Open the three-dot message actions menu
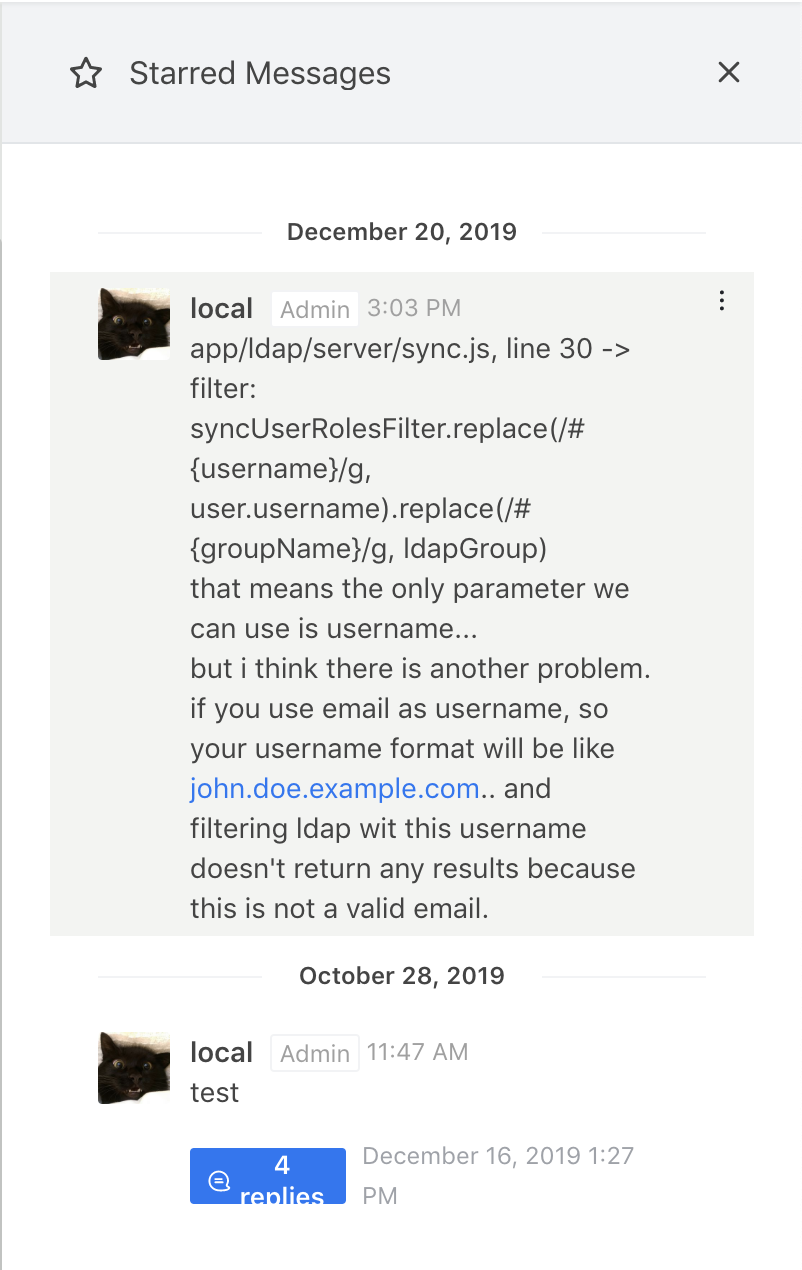The image size is (802, 1270). [722, 301]
